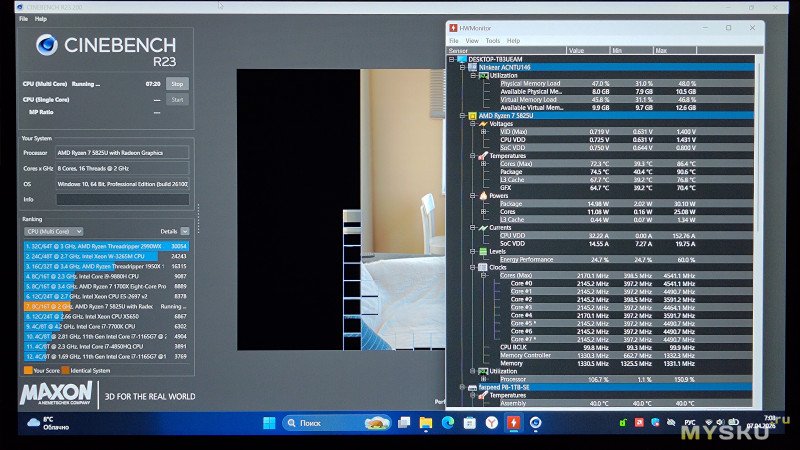Screen dimensions: 800x450
Task: Open the View menu in HWMonitor
Action: (472, 41)
